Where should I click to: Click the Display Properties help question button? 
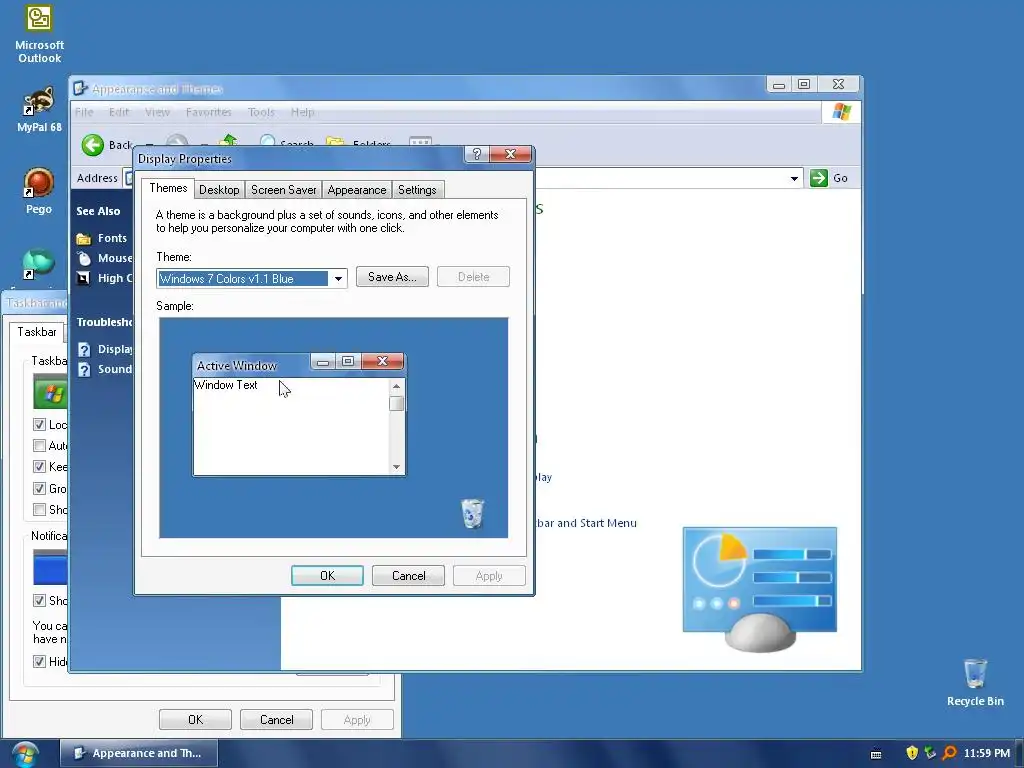tap(477, 154)
